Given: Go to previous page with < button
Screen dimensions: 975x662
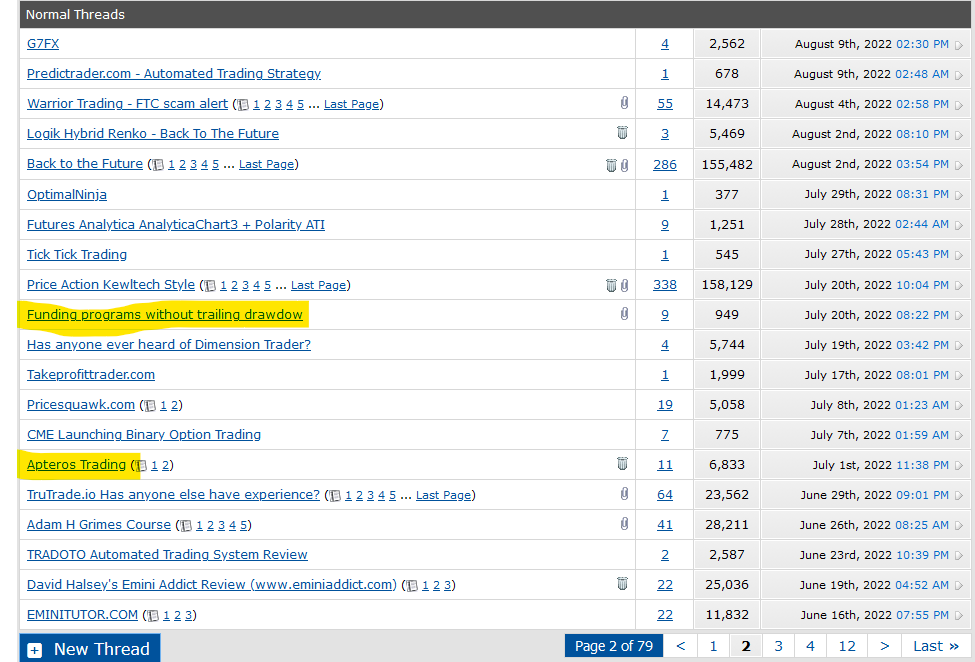Looking at the screenshot, I should 680,646.
